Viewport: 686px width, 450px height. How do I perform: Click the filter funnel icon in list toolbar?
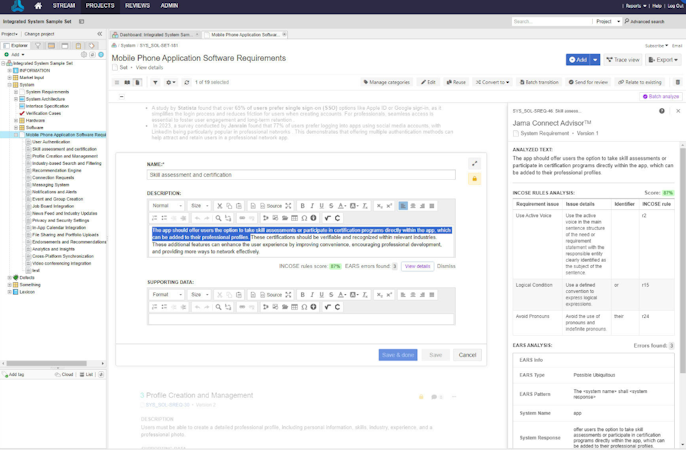point(155,82)
